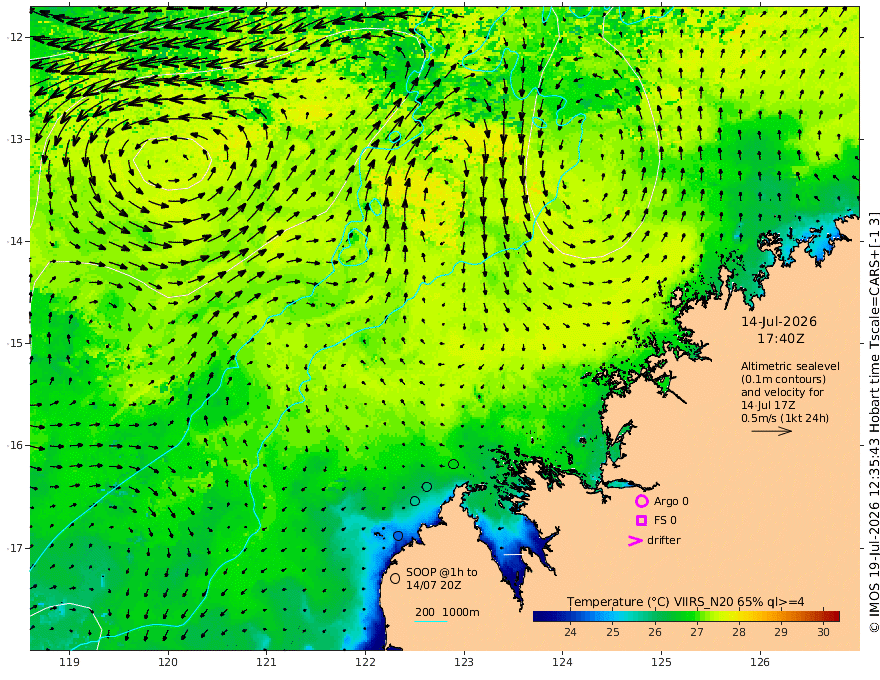Click the latitude axis label -12
The height and width of the screenshot is (680, 880).
[x=14, y=37]
